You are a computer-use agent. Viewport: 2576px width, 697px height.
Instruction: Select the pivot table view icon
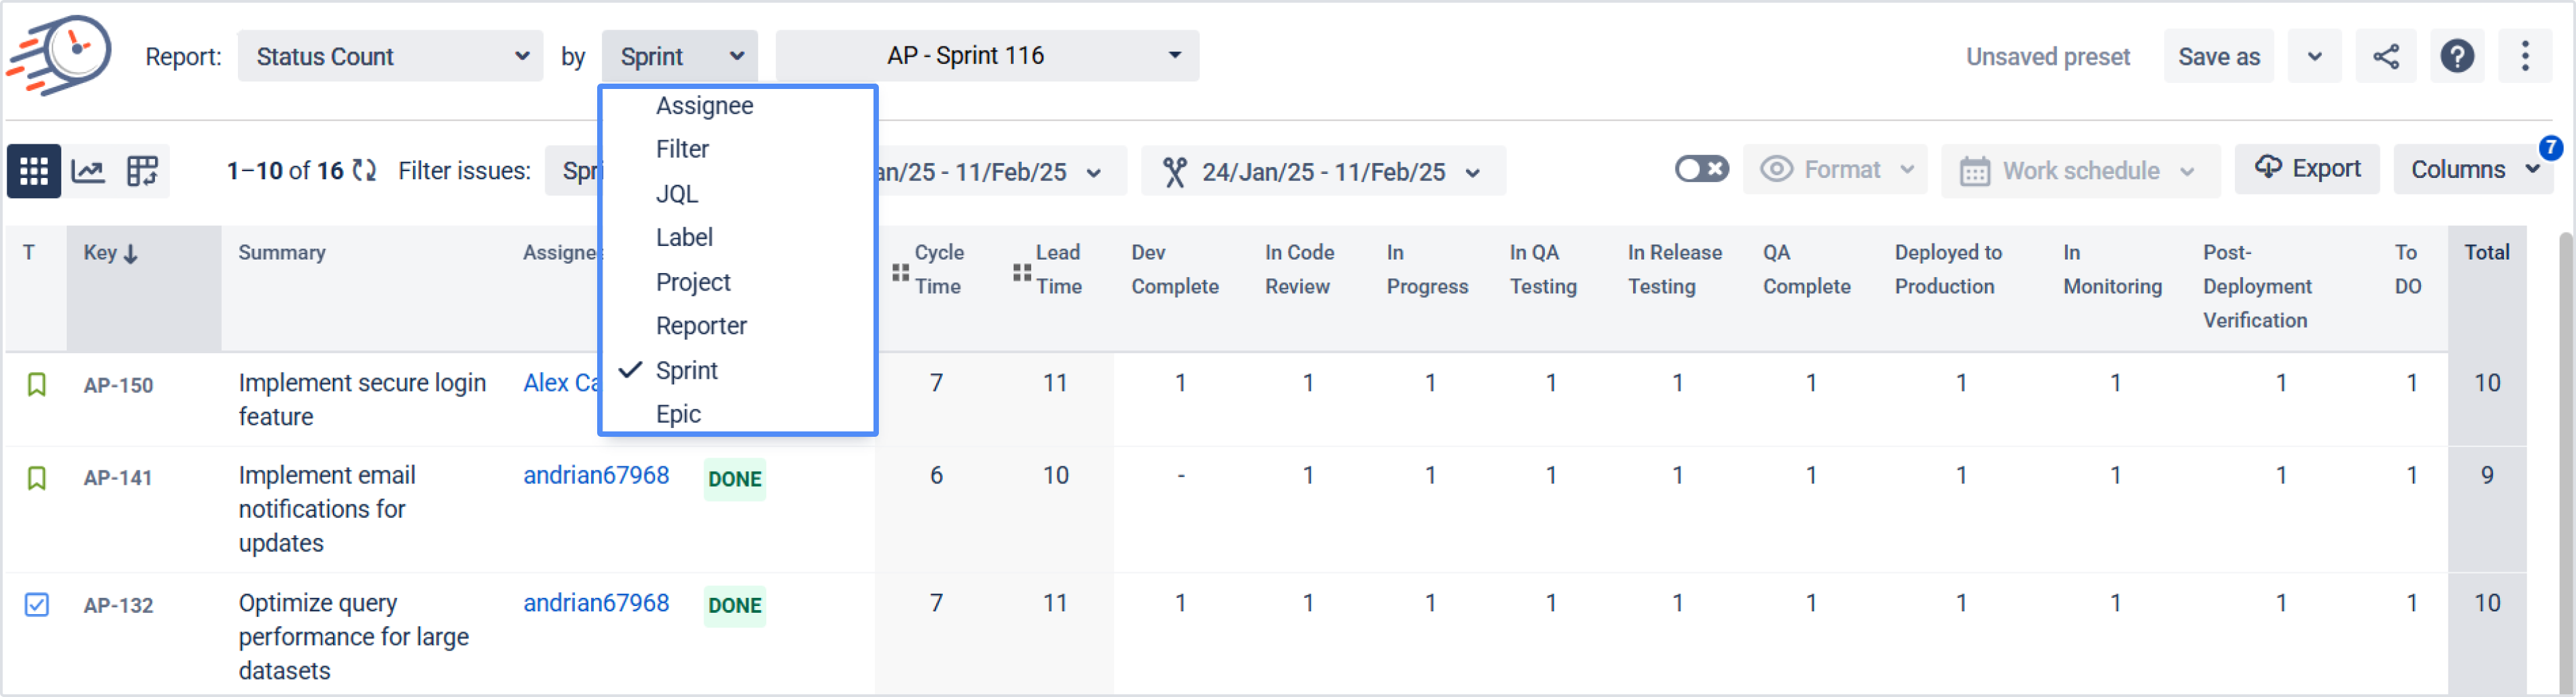pos(142,171)
